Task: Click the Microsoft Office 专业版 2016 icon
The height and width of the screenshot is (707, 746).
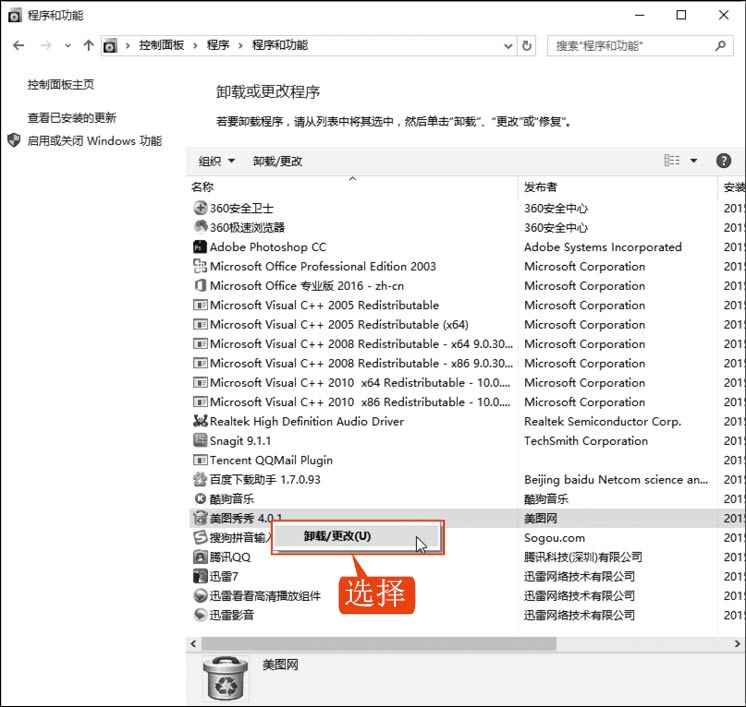Action: click(x=200, y=285)
